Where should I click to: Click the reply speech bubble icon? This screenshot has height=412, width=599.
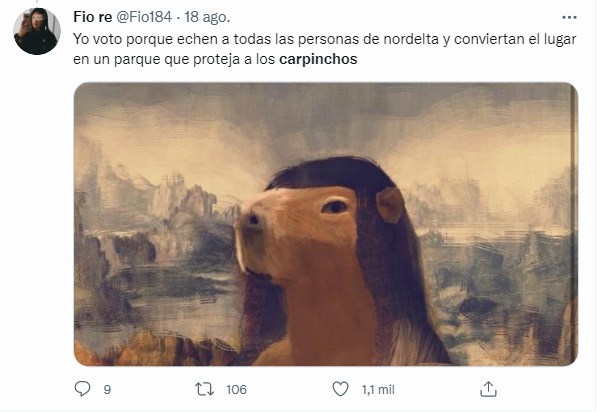(82, 389)
